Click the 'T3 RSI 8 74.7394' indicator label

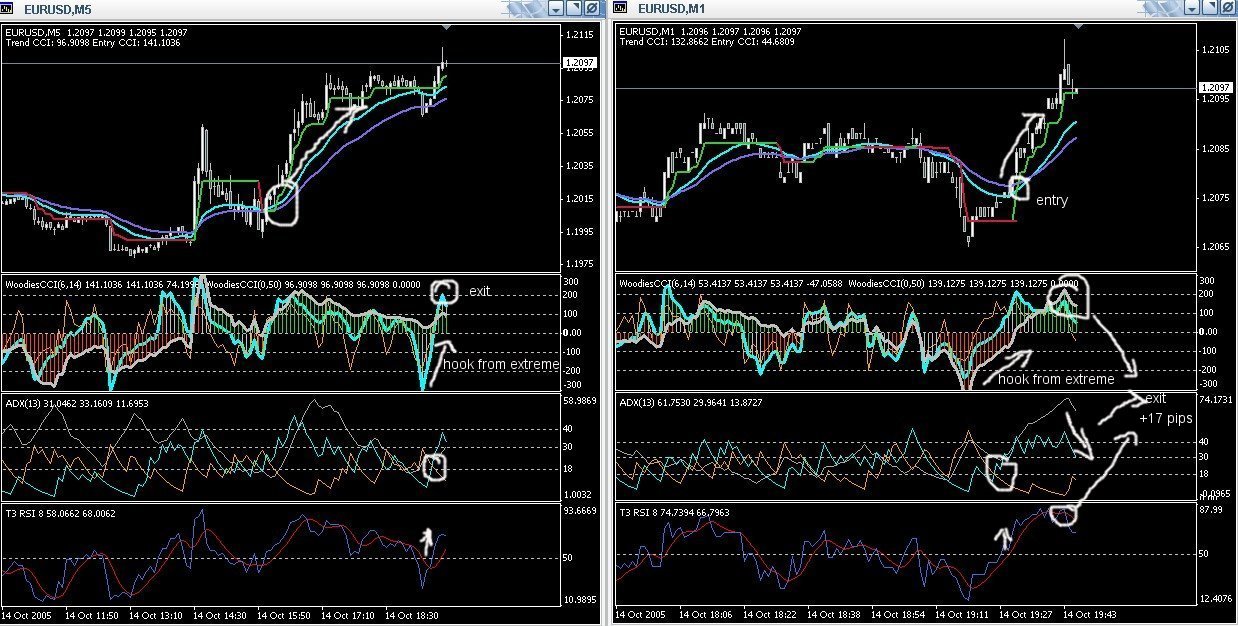654,513
